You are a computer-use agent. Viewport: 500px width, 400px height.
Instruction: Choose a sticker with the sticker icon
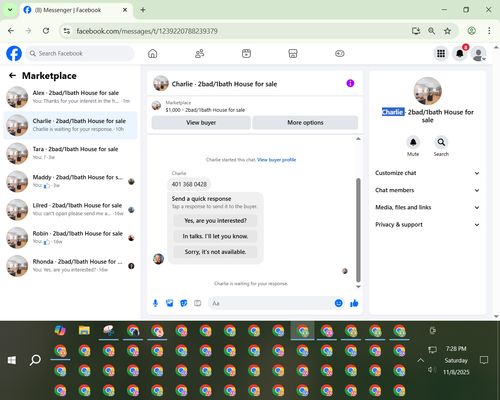[x=184, y=303]
